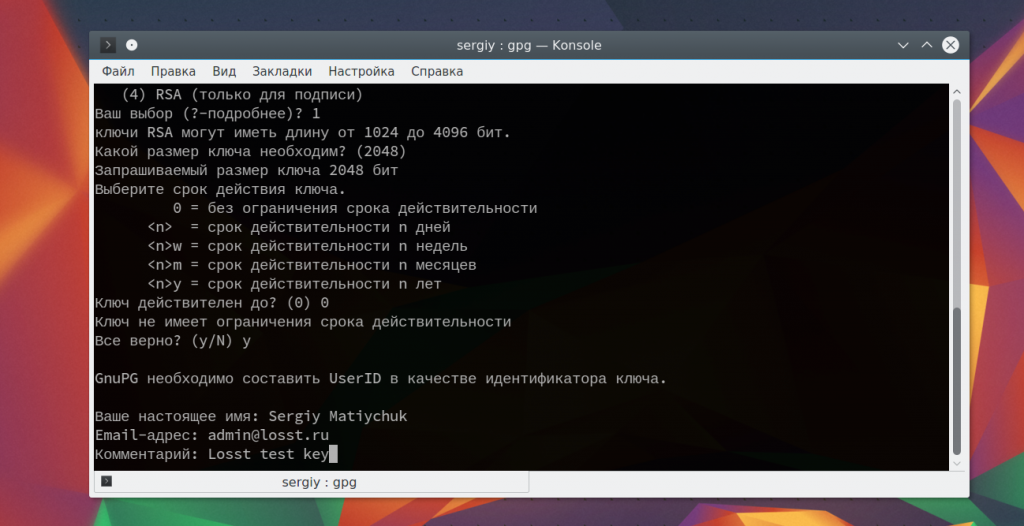Maximize the Konsole window
Image resolution: width=1024 pixels, height=526 pixels.
click(927, 46)
